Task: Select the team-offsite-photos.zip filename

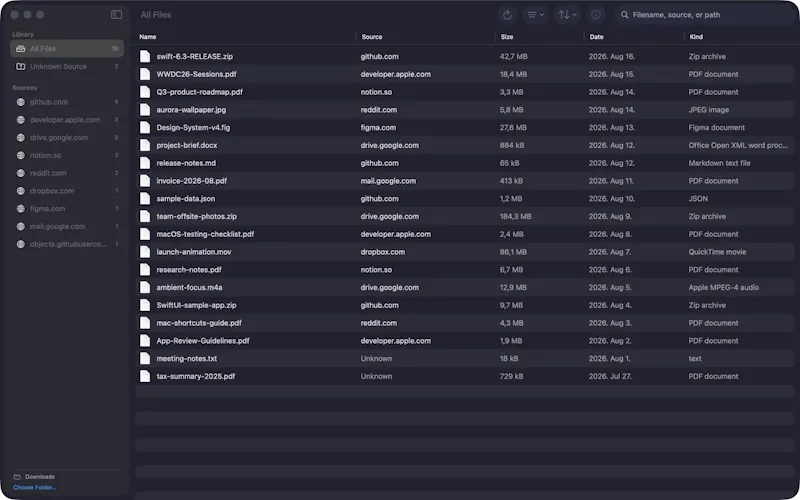Action: [x=196, y=216]
